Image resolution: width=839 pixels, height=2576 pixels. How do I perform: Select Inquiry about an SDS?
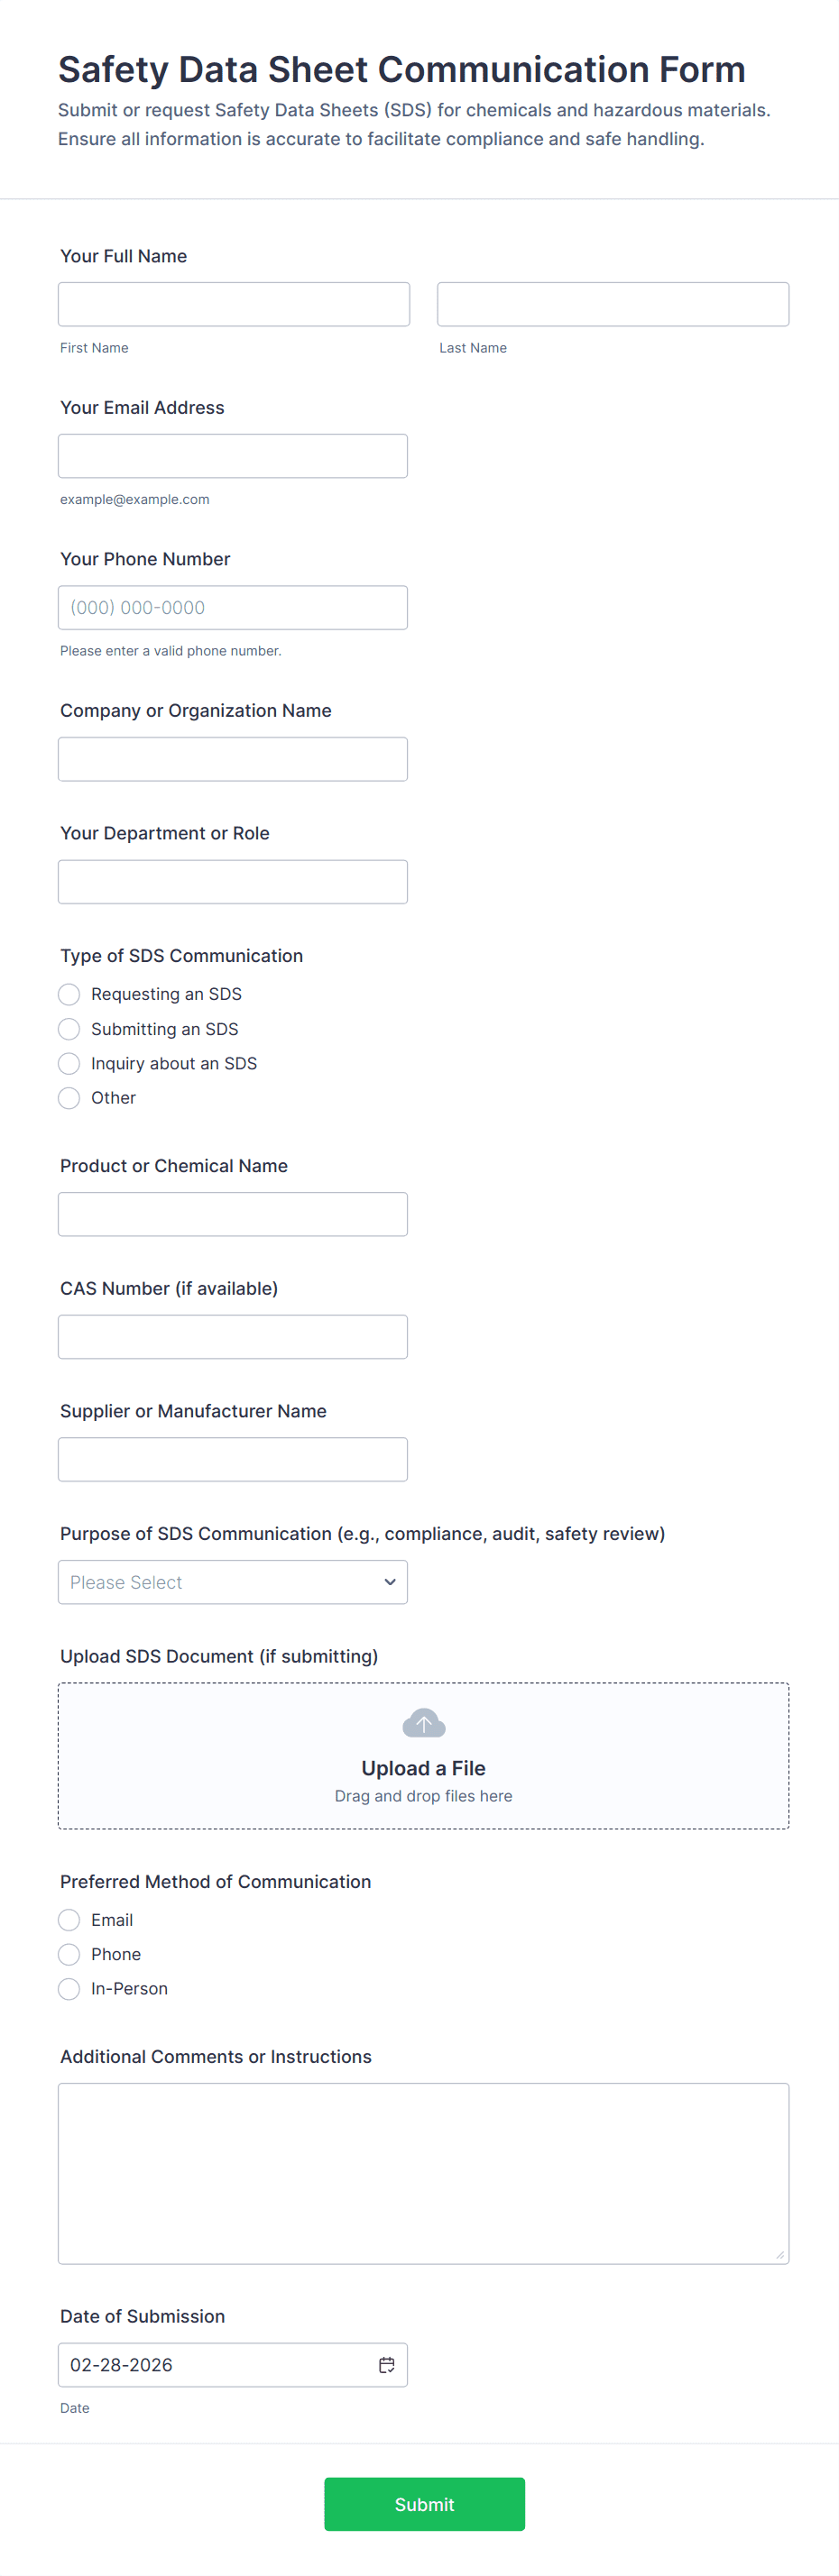click(x=69, y=1063)
